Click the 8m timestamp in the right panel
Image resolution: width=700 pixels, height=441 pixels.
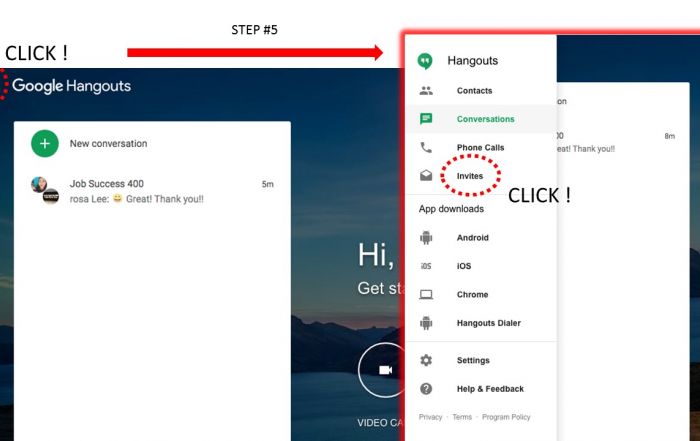[x=669, y=136]
